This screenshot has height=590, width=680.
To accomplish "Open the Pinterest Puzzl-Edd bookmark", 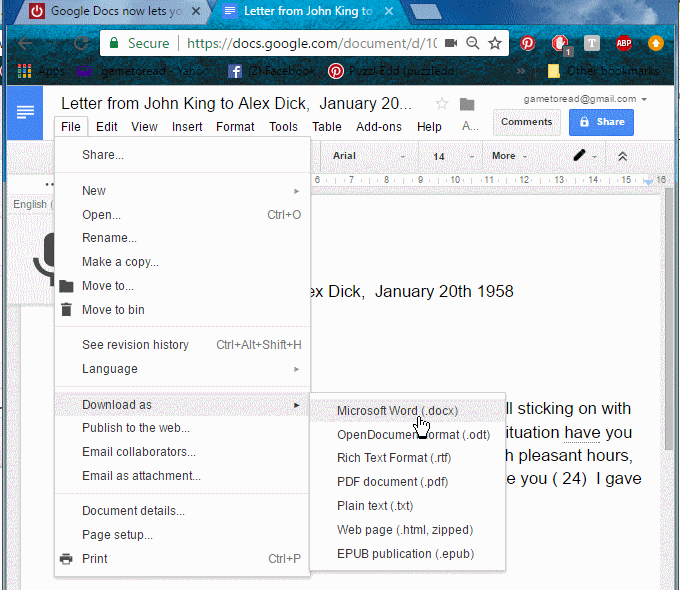I will [x=391, y=71].
